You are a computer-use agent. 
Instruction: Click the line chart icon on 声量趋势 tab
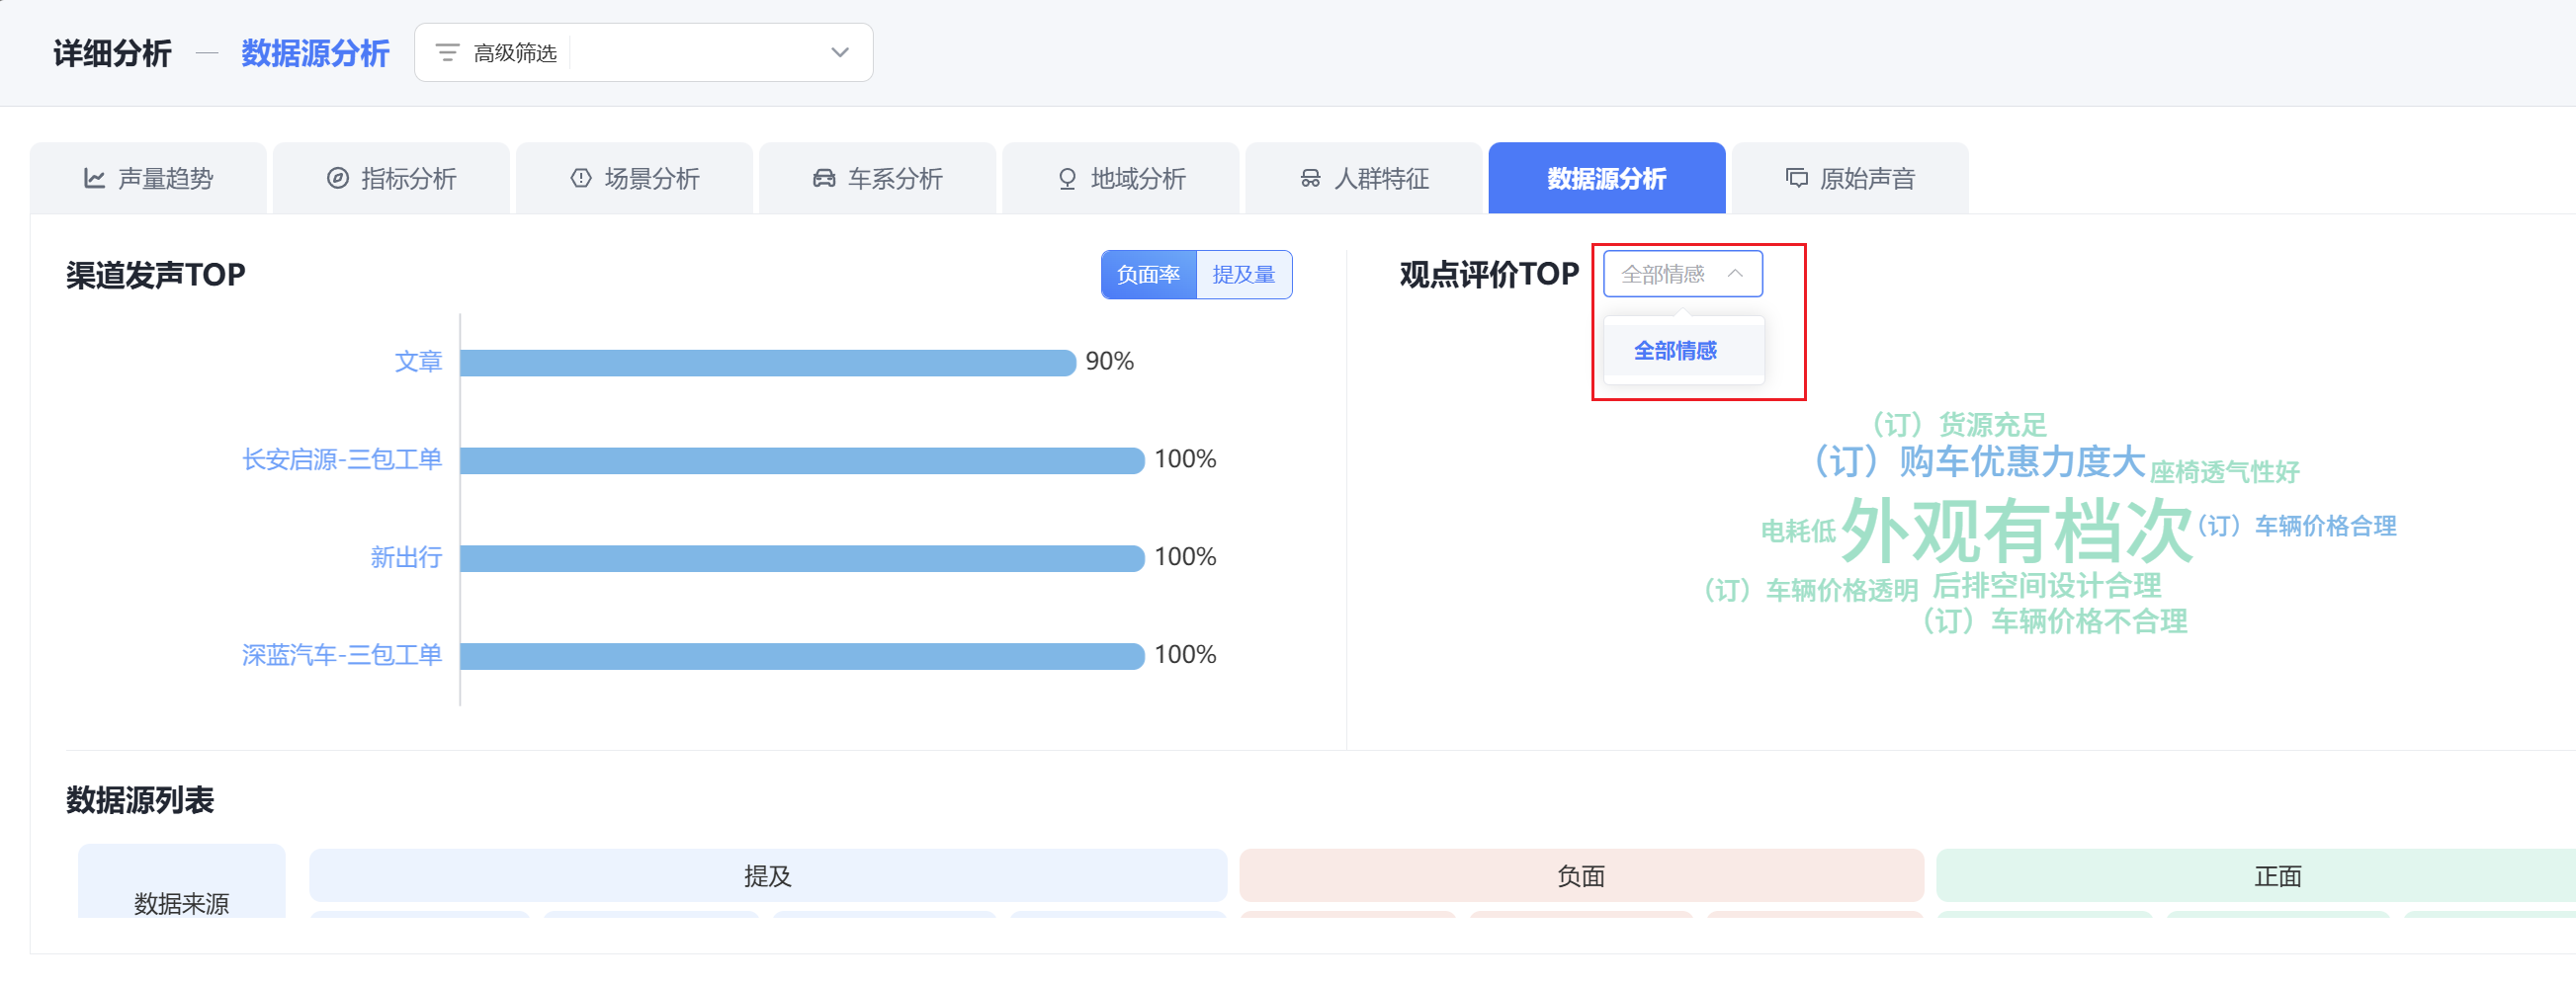[x=94, y=179]
